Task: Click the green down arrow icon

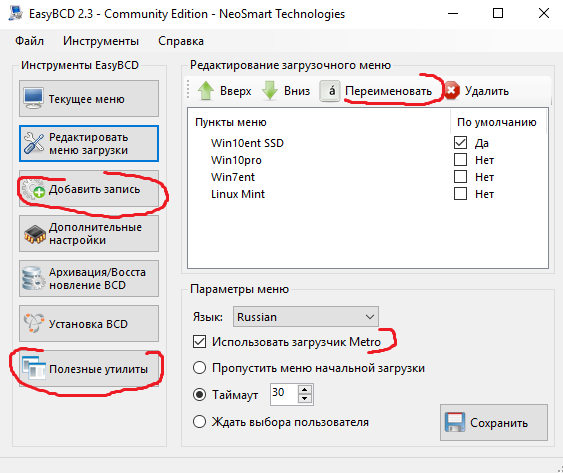Action: coord(270,91)
